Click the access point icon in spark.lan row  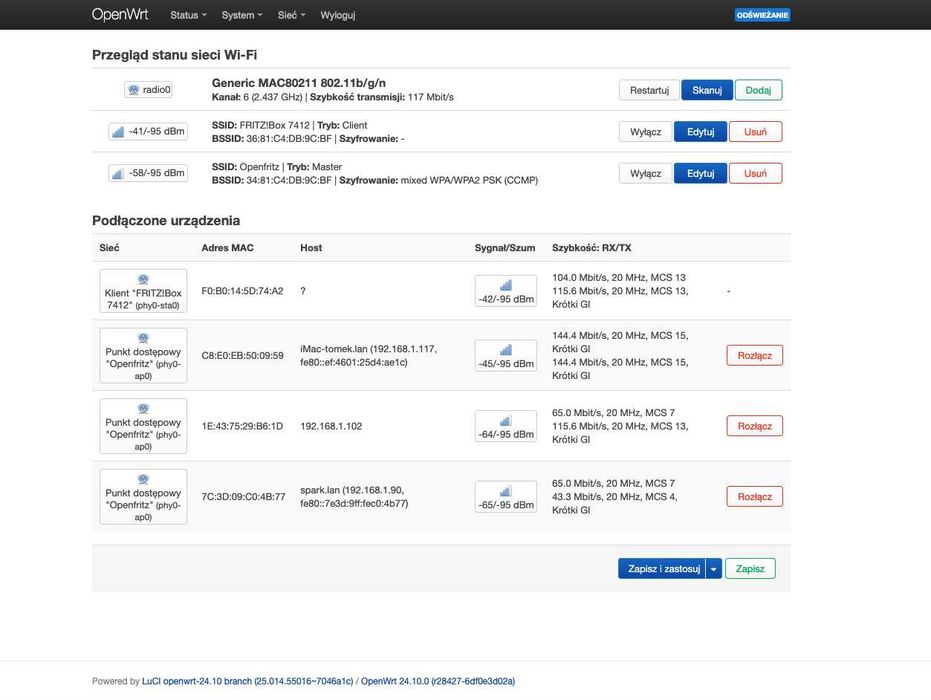143,479
